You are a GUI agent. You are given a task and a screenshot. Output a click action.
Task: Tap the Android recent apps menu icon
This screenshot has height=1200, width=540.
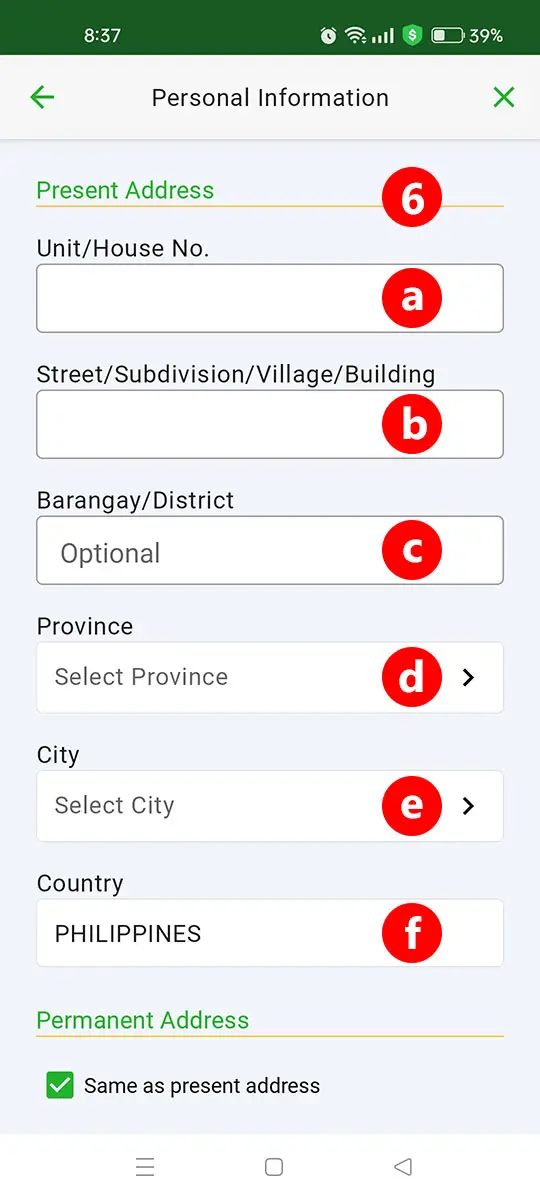coord(145,1167)
